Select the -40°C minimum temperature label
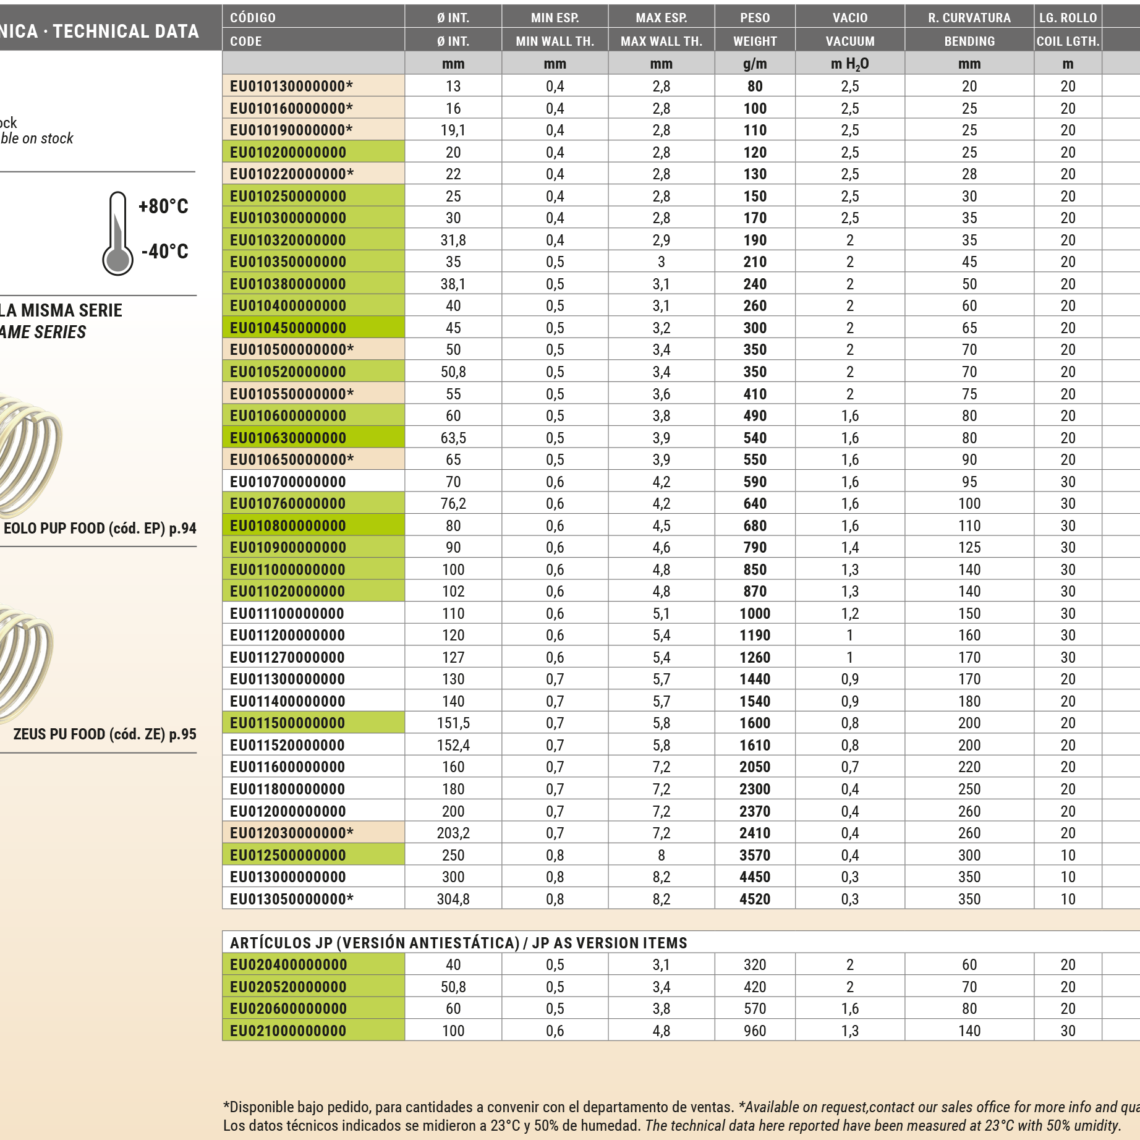The height and width of the screenshot is (1140, 1140). click(164, 252)
